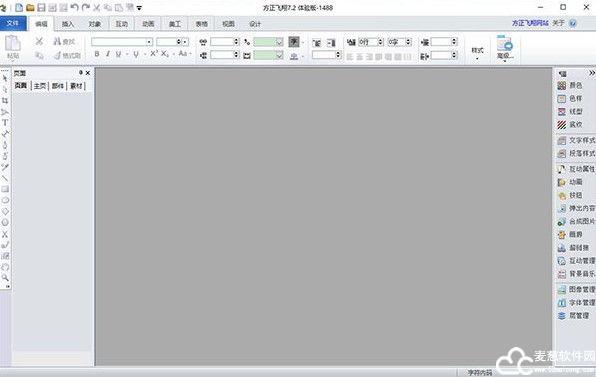
Task: Pin the 页面 panel with pushpin icon
Action: click(x=81, y=73)
